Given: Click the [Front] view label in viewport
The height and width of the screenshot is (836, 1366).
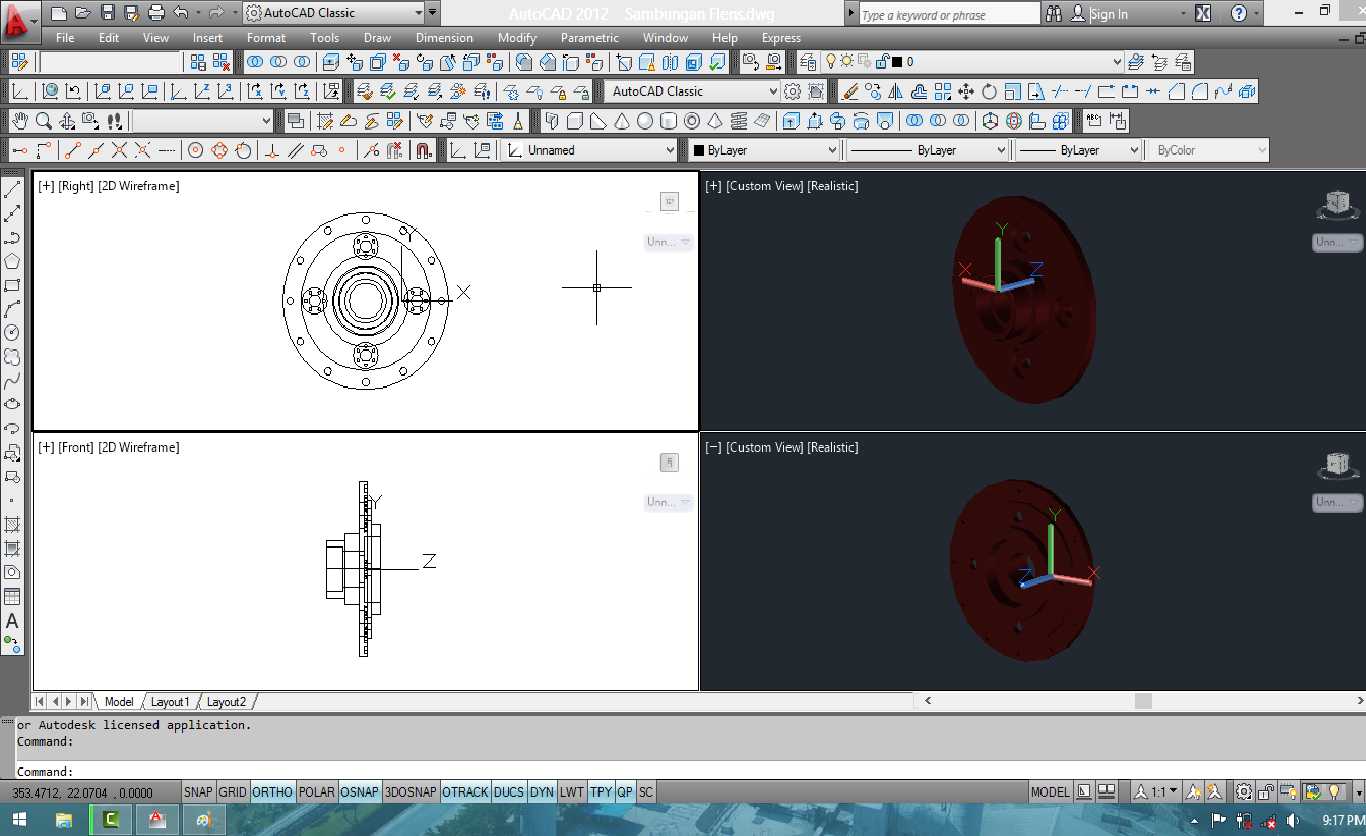Looking at the screenshot, I should point(76,447).
